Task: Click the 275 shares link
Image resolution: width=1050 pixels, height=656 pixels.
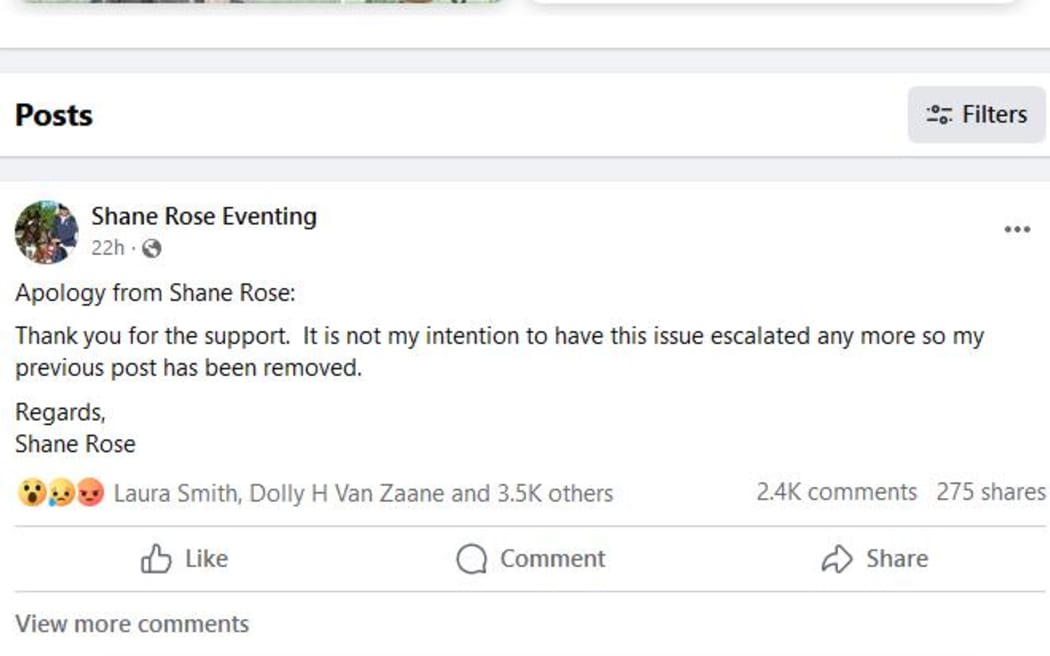Action: [987, 492]
